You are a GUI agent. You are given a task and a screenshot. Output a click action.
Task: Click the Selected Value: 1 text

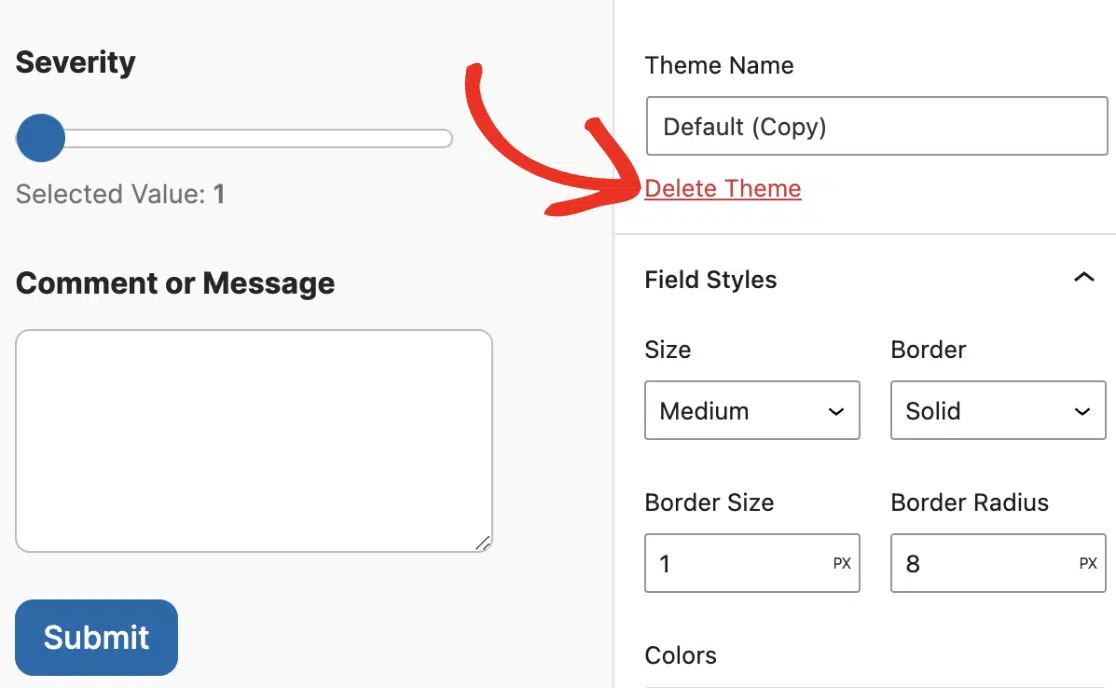tap(120, 194)
